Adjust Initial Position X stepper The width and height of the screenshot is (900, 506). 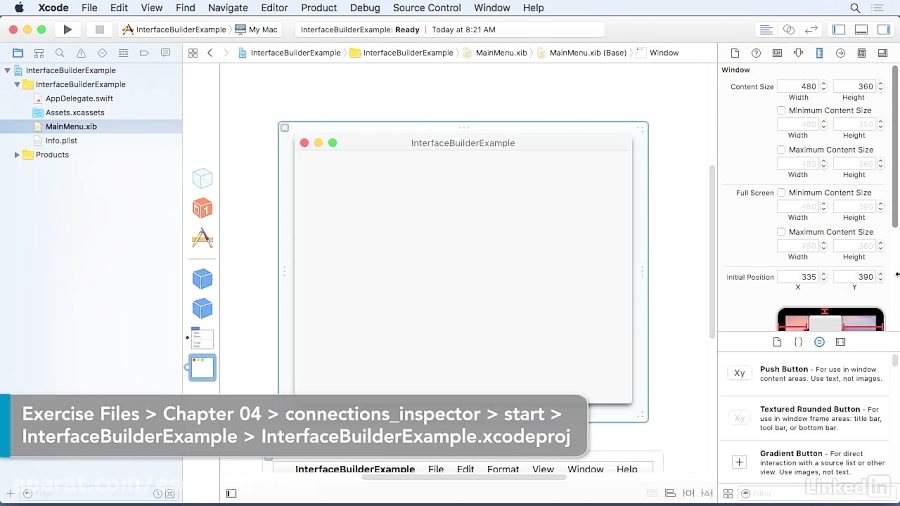(824, 277)
